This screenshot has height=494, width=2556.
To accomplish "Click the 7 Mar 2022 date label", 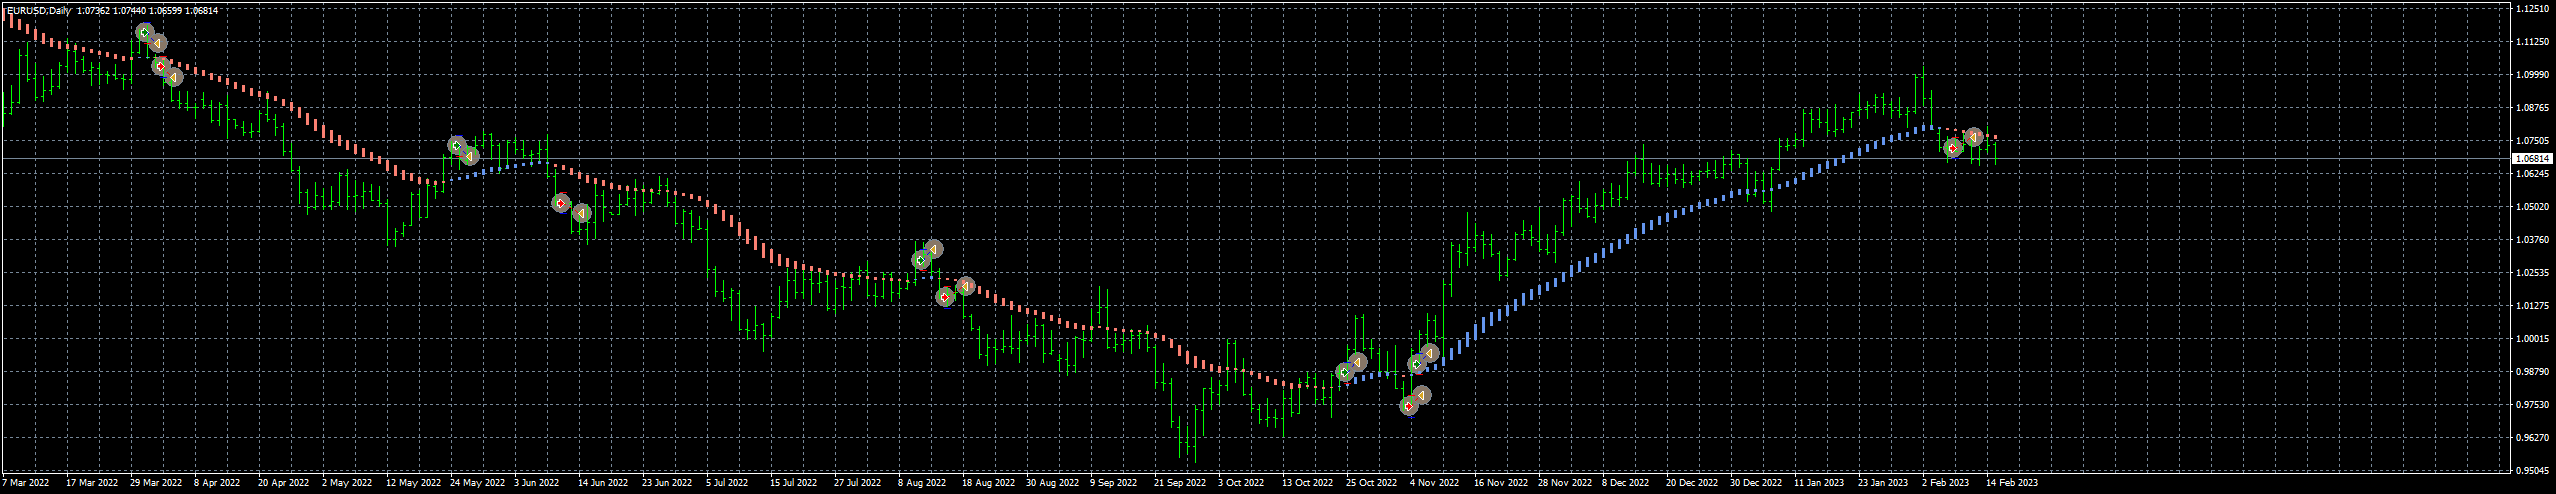I will [26, 483].
